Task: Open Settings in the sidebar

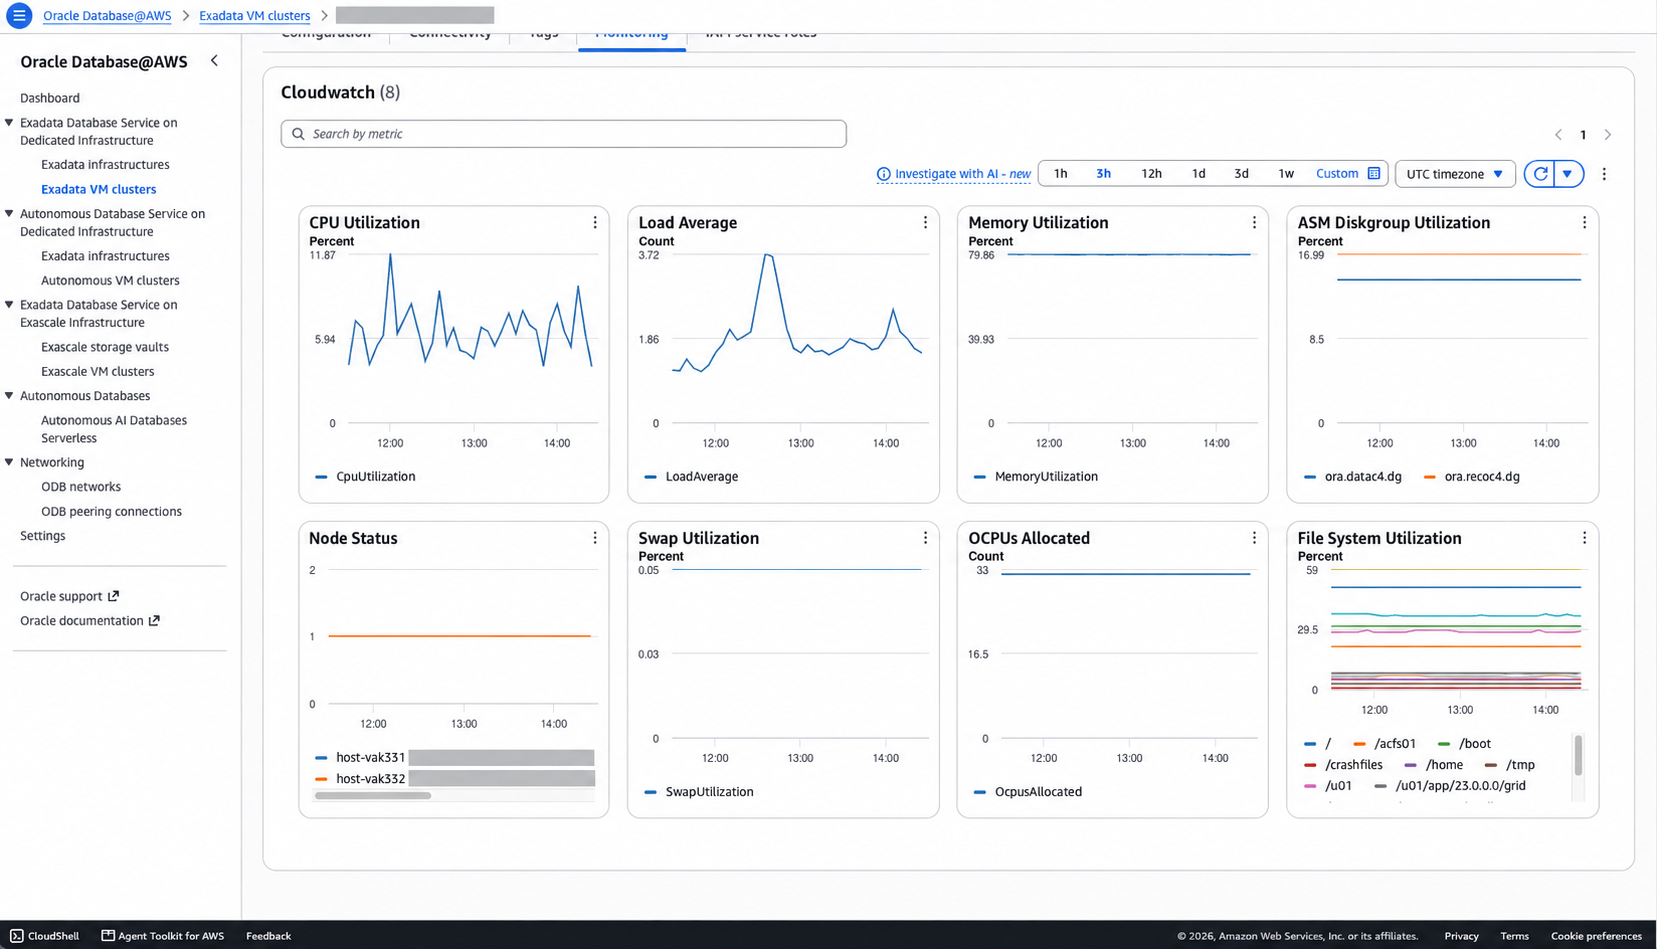Action: click(x=43, y=536)
